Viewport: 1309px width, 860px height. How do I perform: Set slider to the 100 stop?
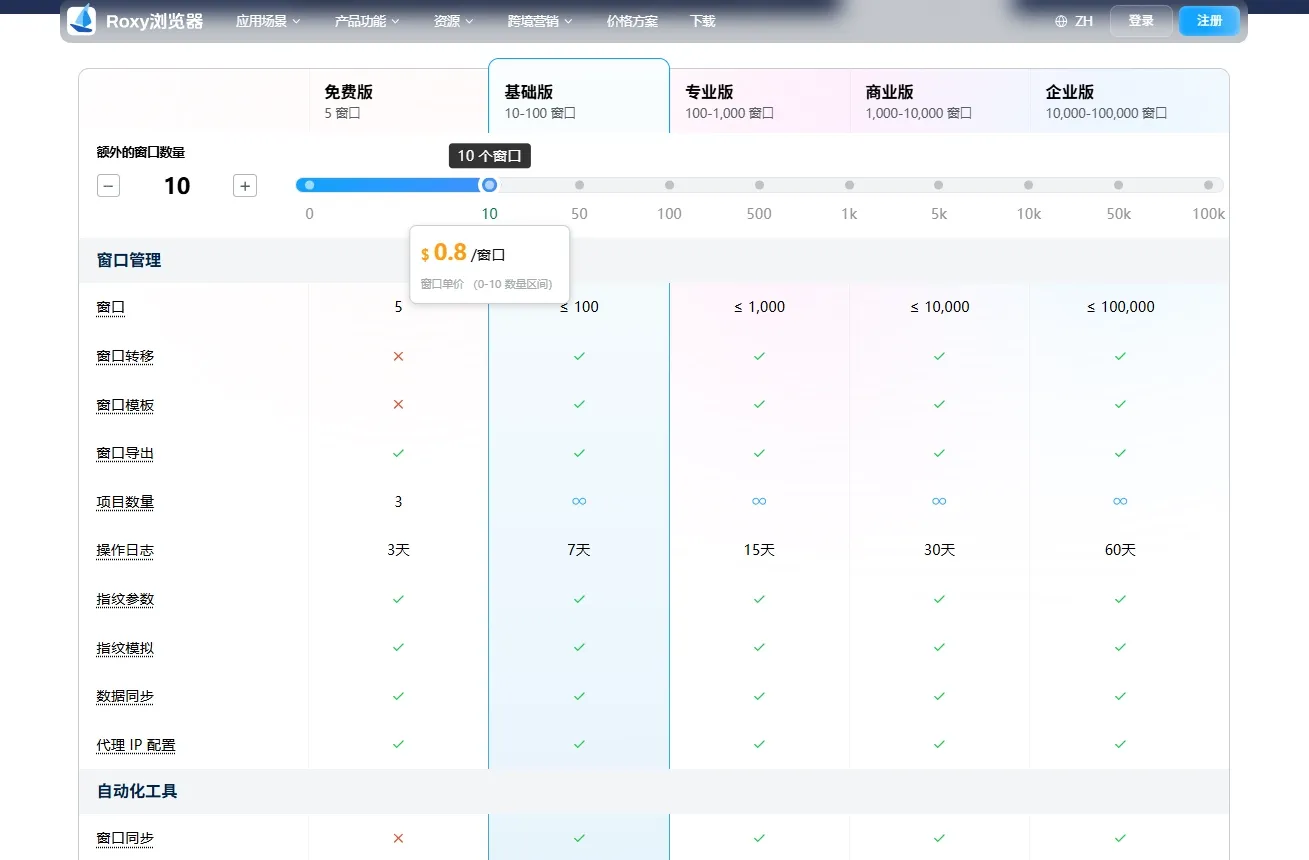(669, 185)
